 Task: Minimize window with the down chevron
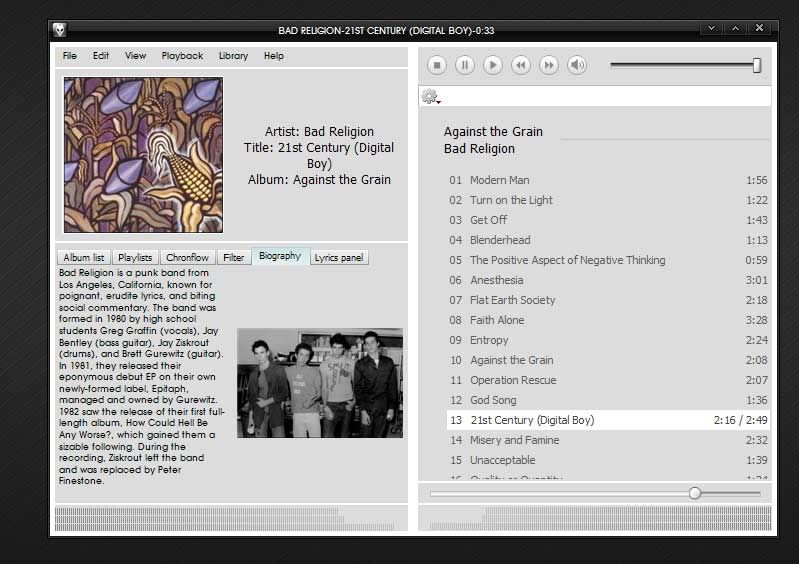click(711, 29)
